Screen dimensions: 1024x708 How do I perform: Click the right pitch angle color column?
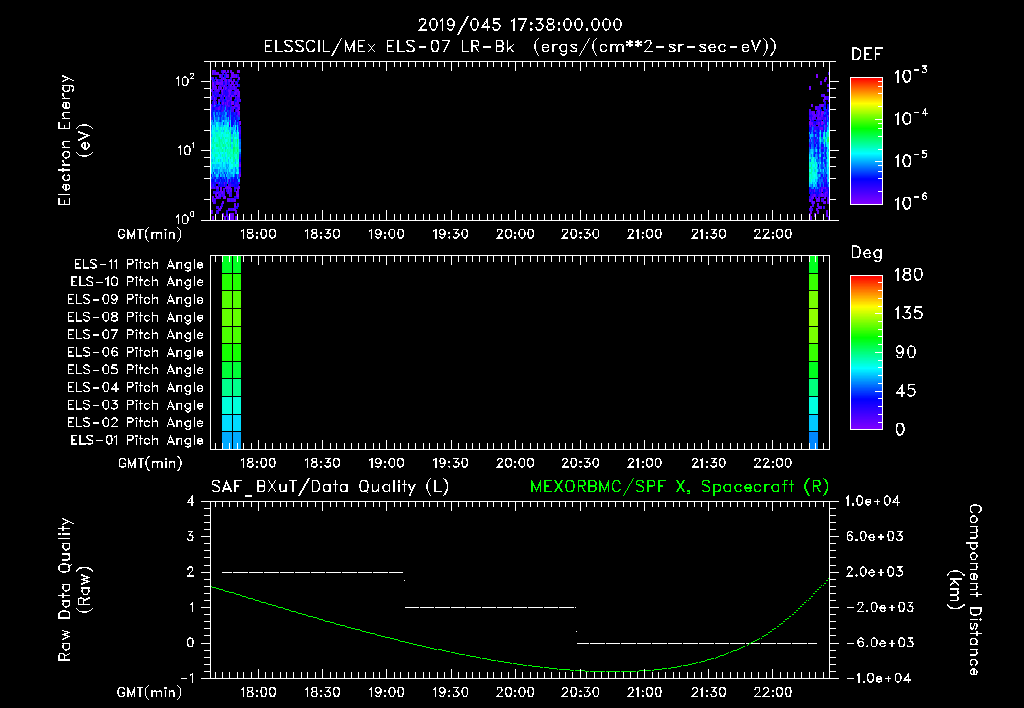pyautogui.click(x=813, y=353)
